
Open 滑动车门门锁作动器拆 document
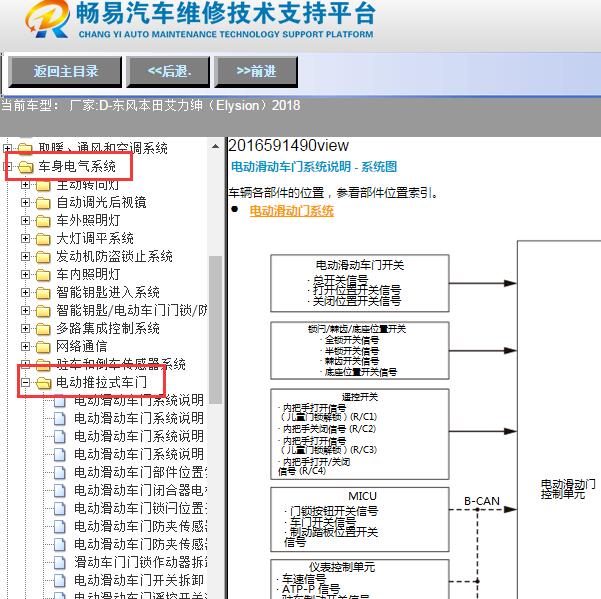coord(141,562)
